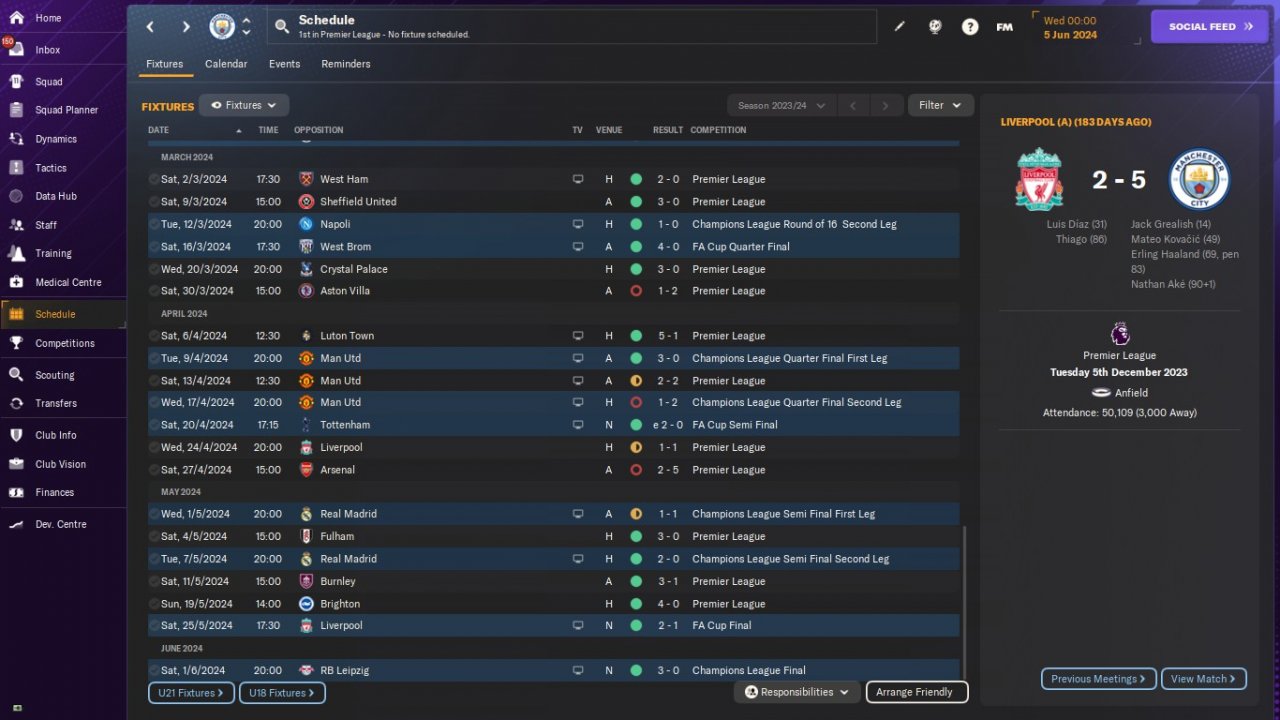Tick the circle next to Sat, 1/6/2024
The image size is (1280, 720).
[154, 670]
